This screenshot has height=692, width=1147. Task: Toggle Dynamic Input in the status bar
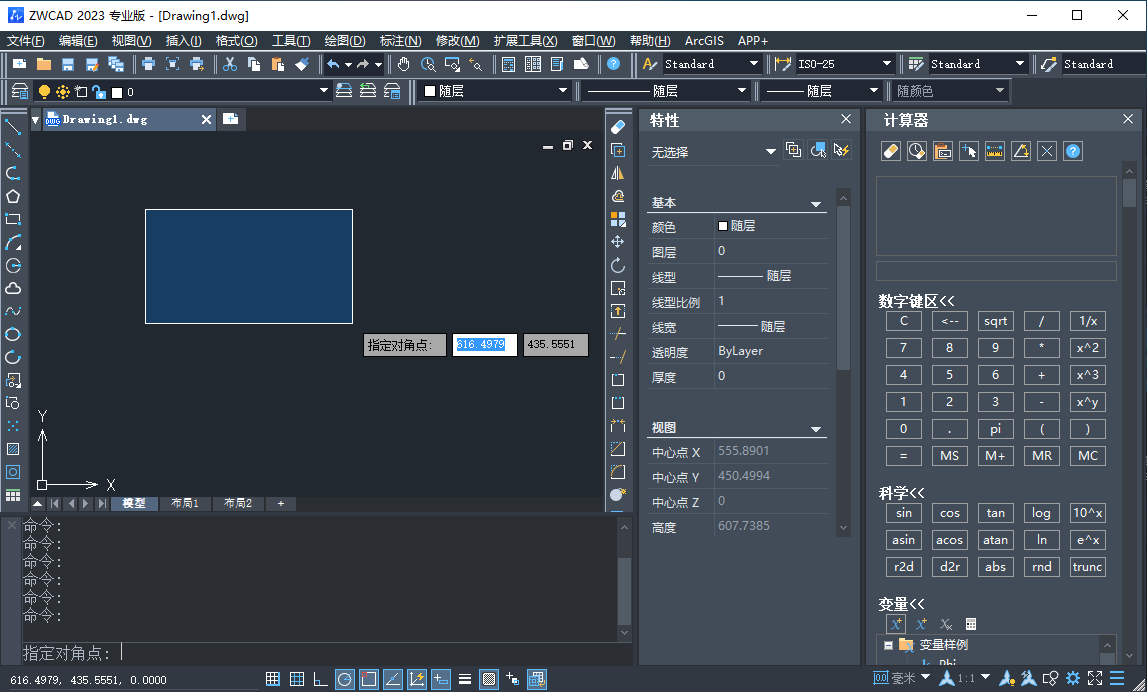[441, 679]
